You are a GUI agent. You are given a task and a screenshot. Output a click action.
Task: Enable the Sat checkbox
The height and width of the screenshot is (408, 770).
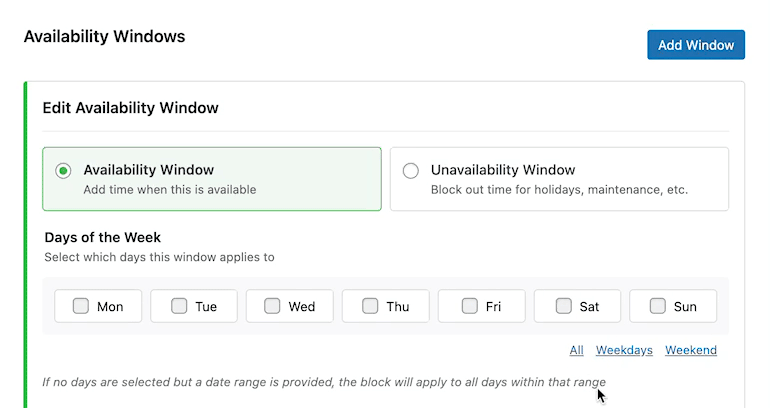click(x=563, y=306)
